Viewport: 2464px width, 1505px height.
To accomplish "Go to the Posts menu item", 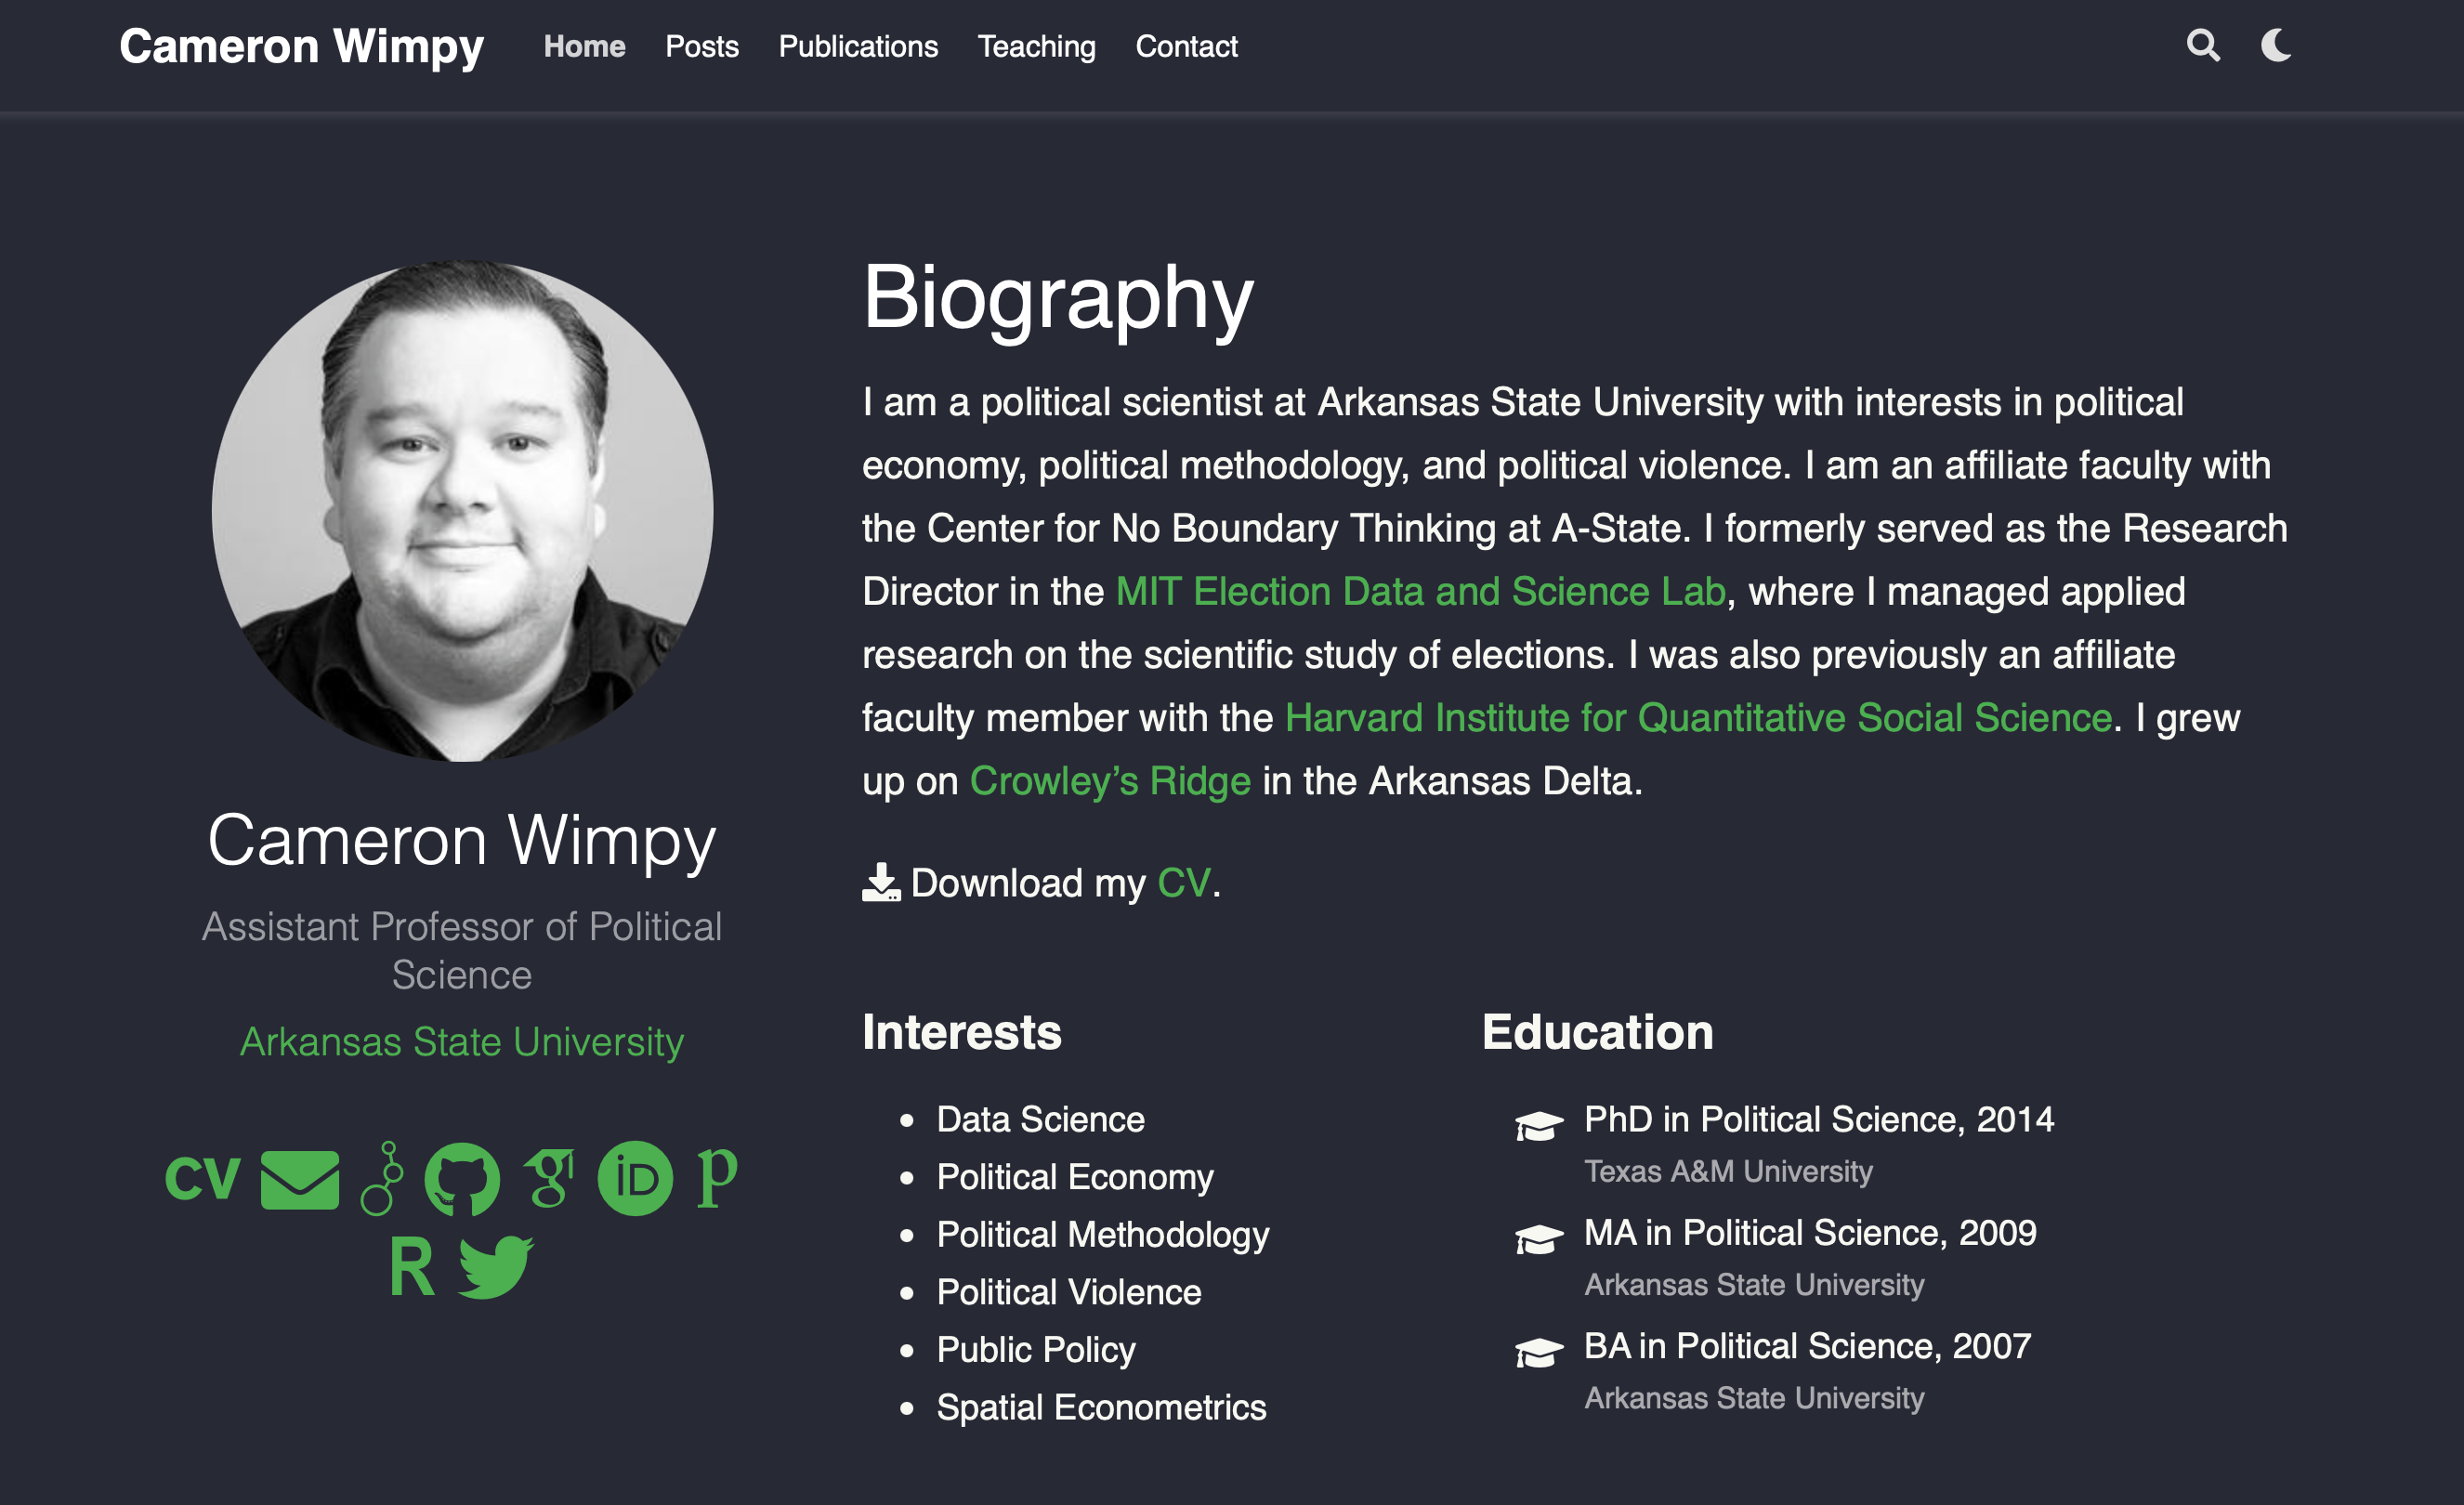I will (x=702, y=46).
